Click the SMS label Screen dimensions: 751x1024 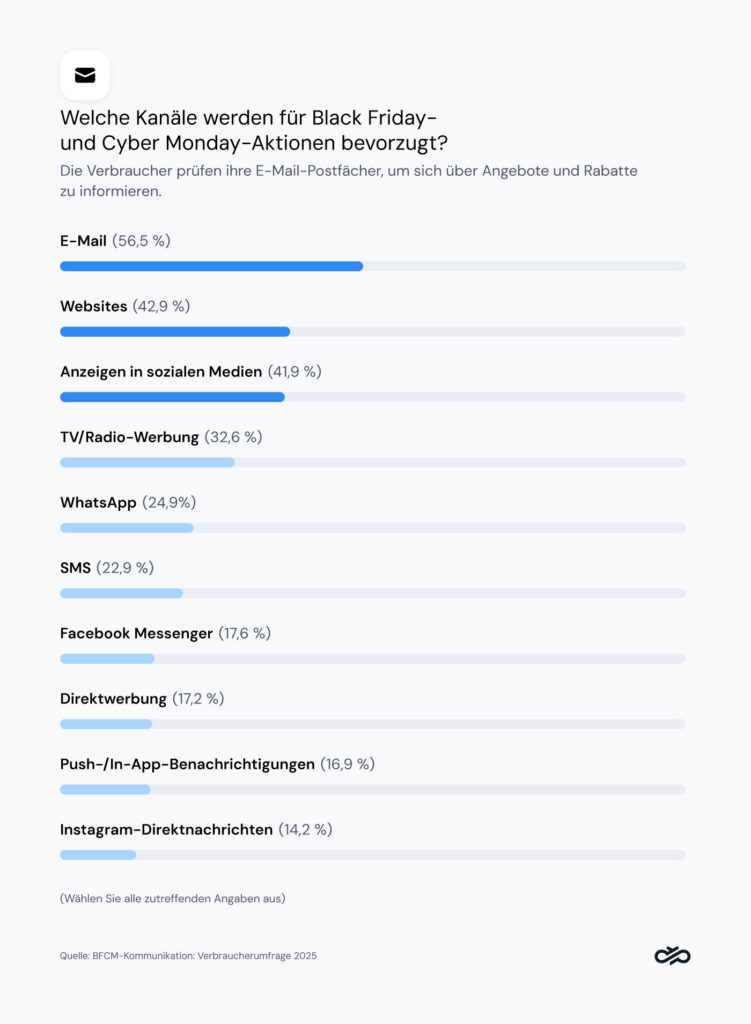pos(75,568)
